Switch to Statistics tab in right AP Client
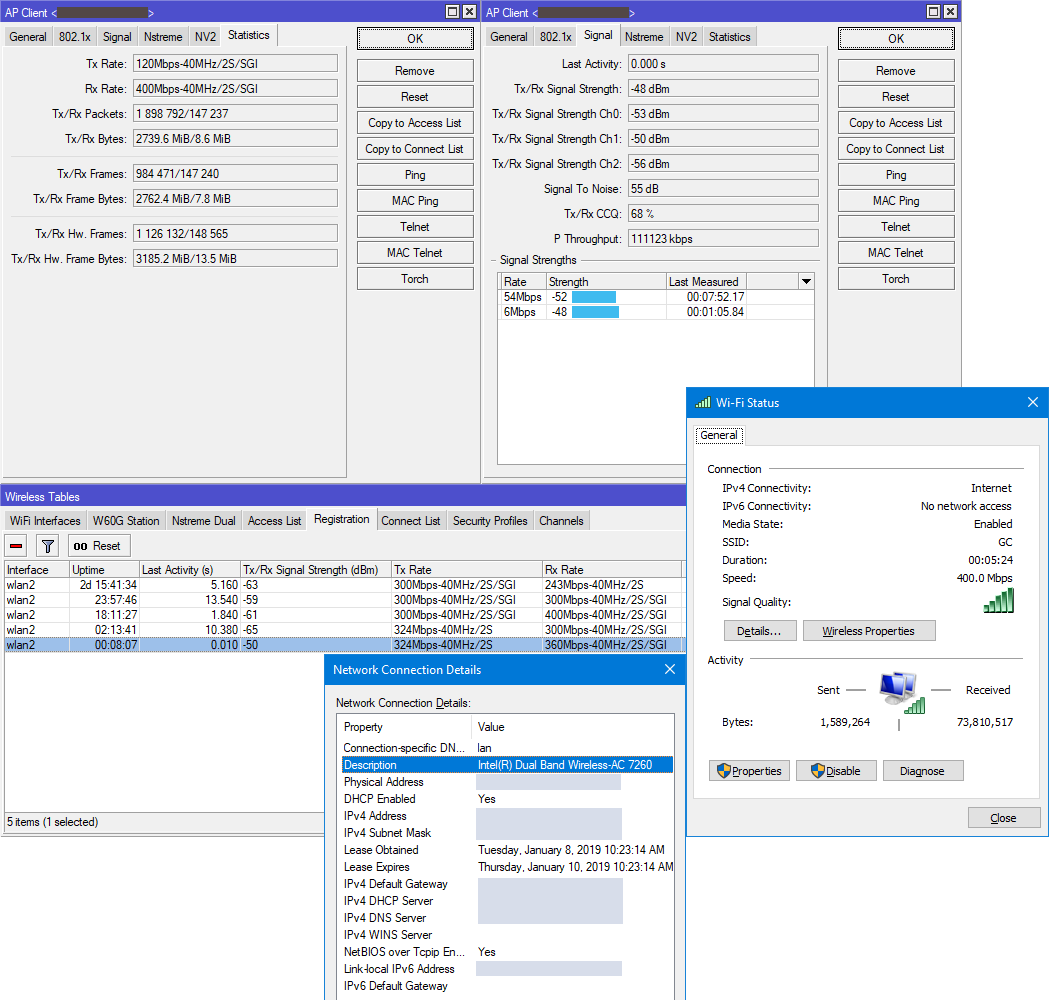Image resolution: width=1049 pixels, height=1000 pixels. [x=729, y=37]
